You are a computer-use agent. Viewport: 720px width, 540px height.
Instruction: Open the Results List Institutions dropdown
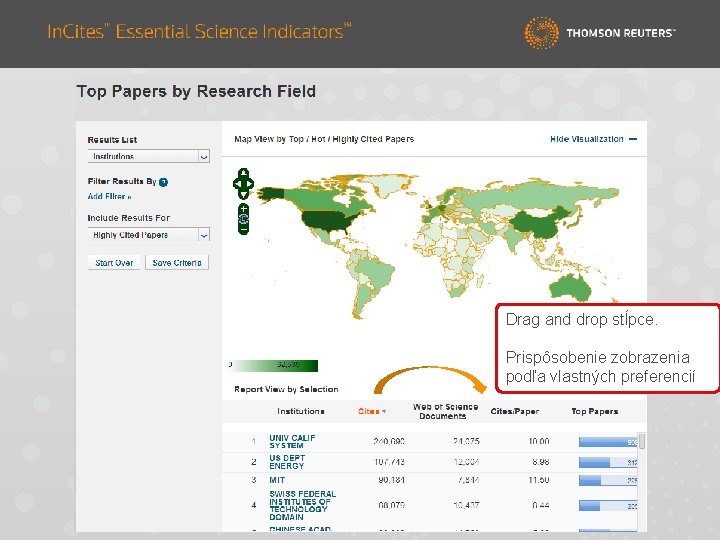click(x=148, y=156)
